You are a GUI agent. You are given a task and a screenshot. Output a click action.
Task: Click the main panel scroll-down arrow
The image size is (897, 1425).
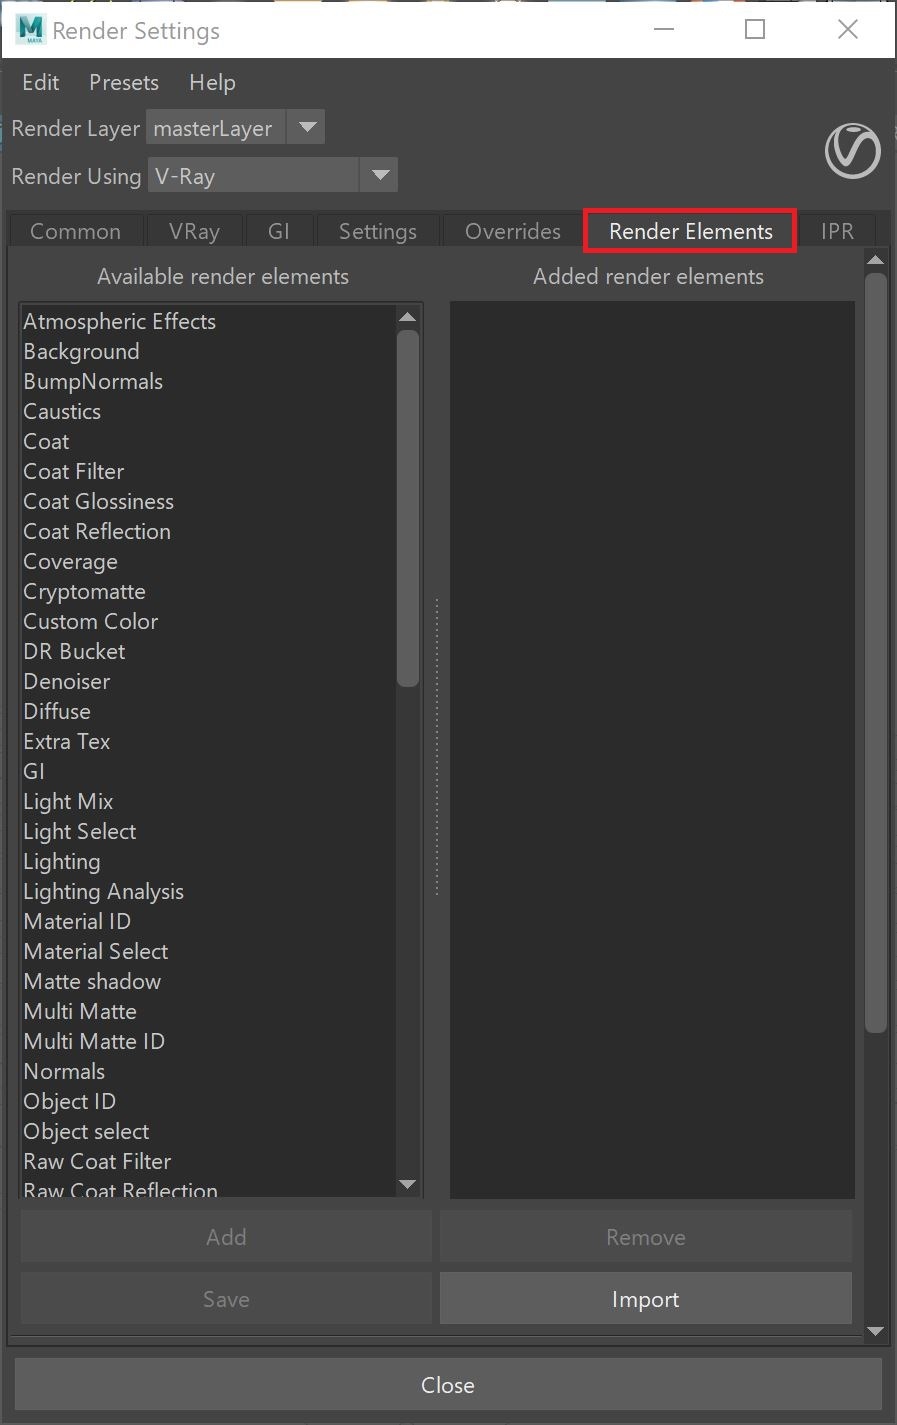[876, 1331]
